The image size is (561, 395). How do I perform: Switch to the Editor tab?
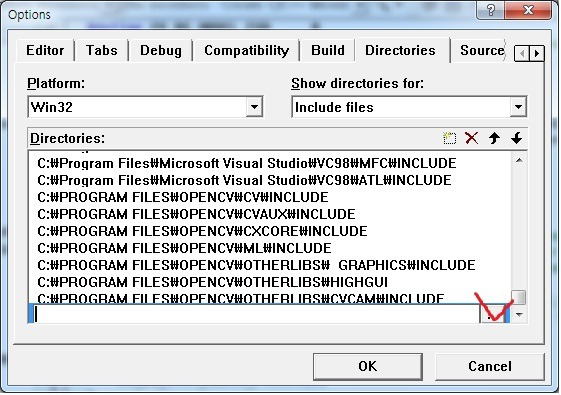[x=45, y=50]
